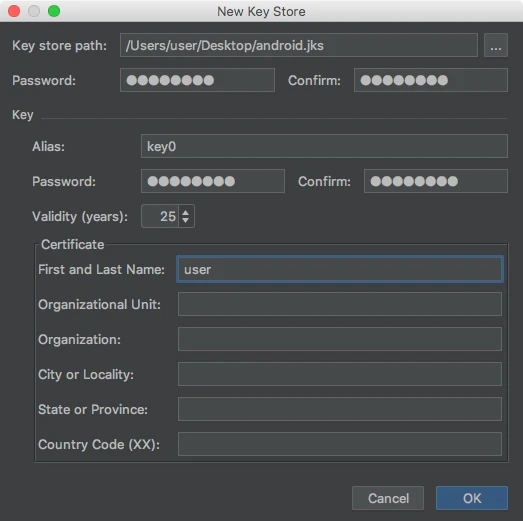Image resolution: width=523 pixels, height=521 pixels.
Task: Click the Alias field containing key0
Action: (x=324, y=146)
